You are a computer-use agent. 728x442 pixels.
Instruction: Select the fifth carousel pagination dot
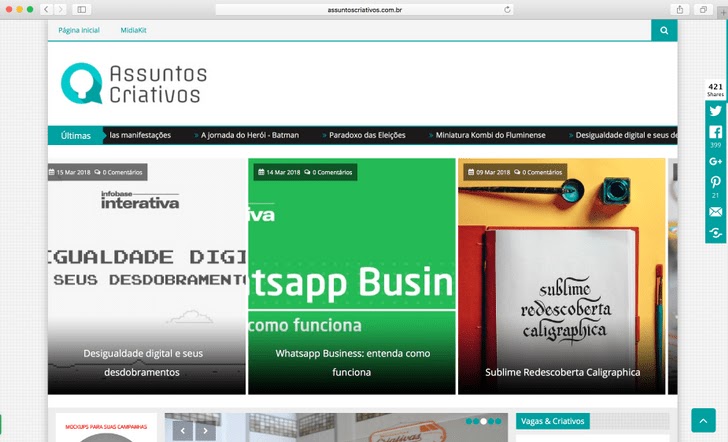coord(498,421)
